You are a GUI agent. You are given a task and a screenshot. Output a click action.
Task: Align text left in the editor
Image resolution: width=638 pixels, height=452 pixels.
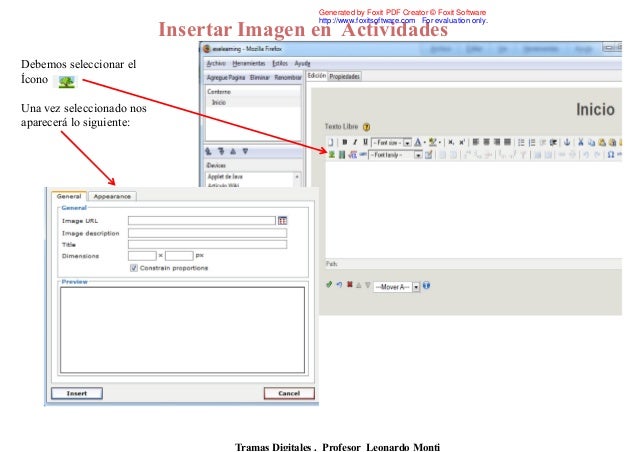pyautogui.click(x=475, y=142)
